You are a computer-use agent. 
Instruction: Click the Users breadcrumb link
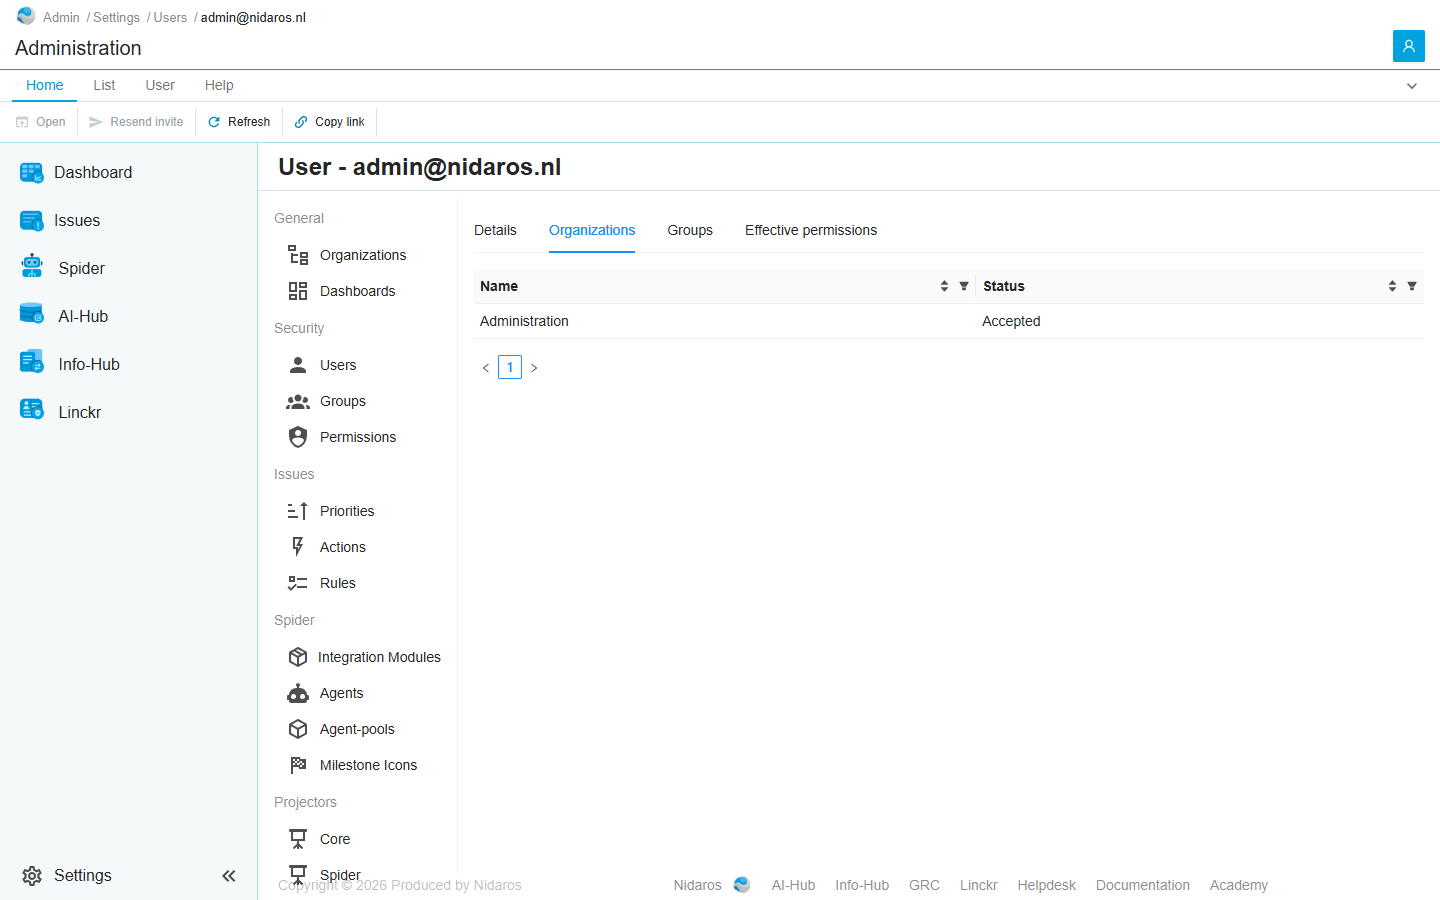(171, 17)
